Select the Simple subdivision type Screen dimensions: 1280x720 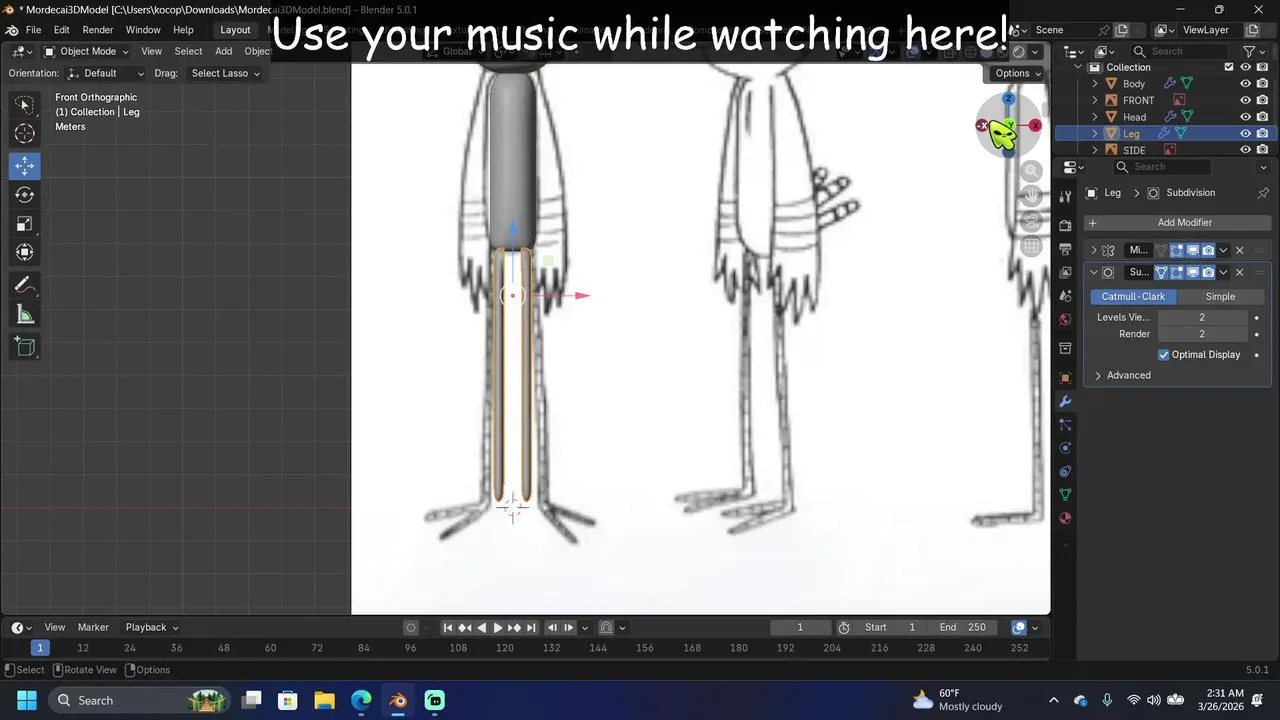point(1220,297)
